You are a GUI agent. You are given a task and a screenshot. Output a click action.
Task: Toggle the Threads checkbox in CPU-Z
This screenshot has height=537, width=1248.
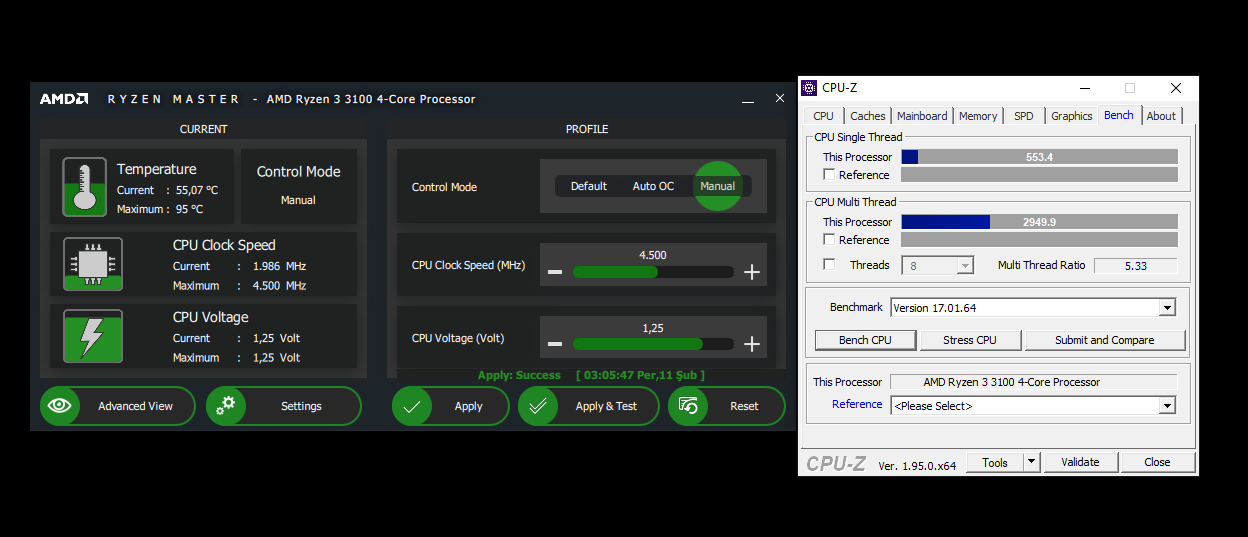click(x=829, y=264)
